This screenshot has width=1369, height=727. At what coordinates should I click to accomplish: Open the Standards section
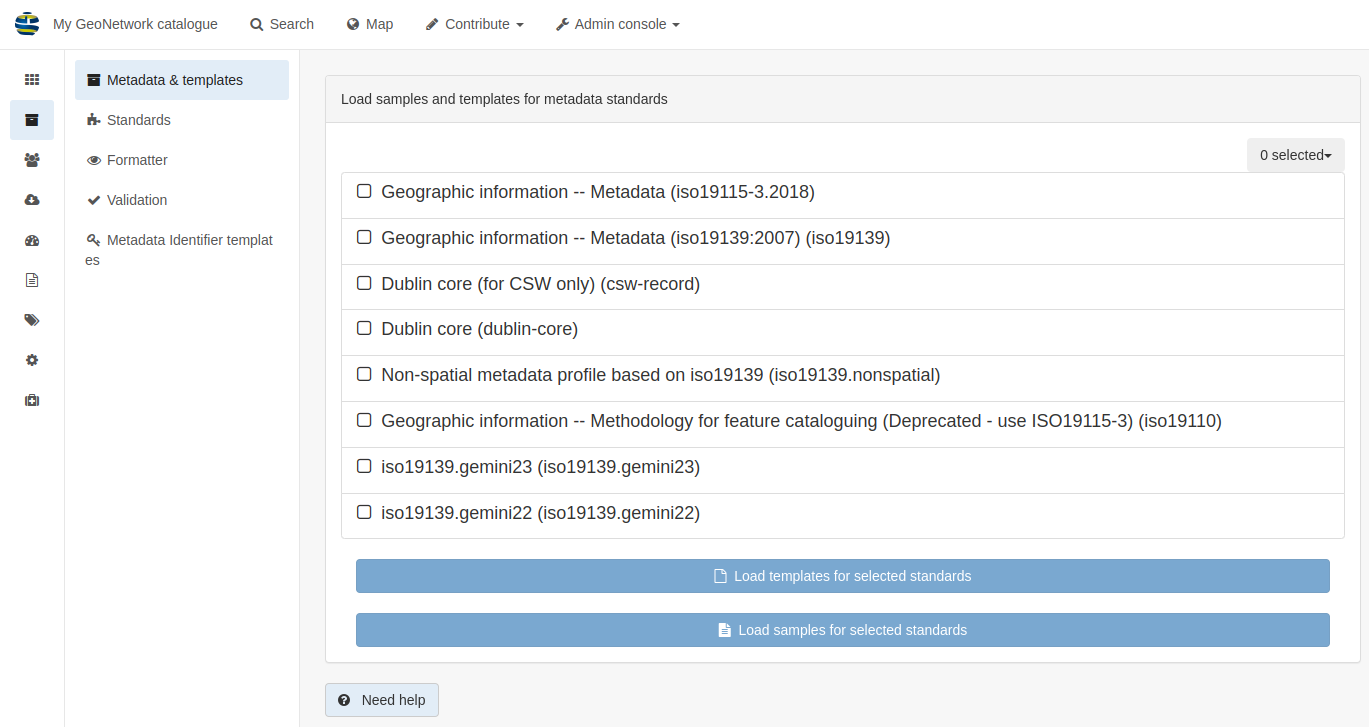(182, 120)
